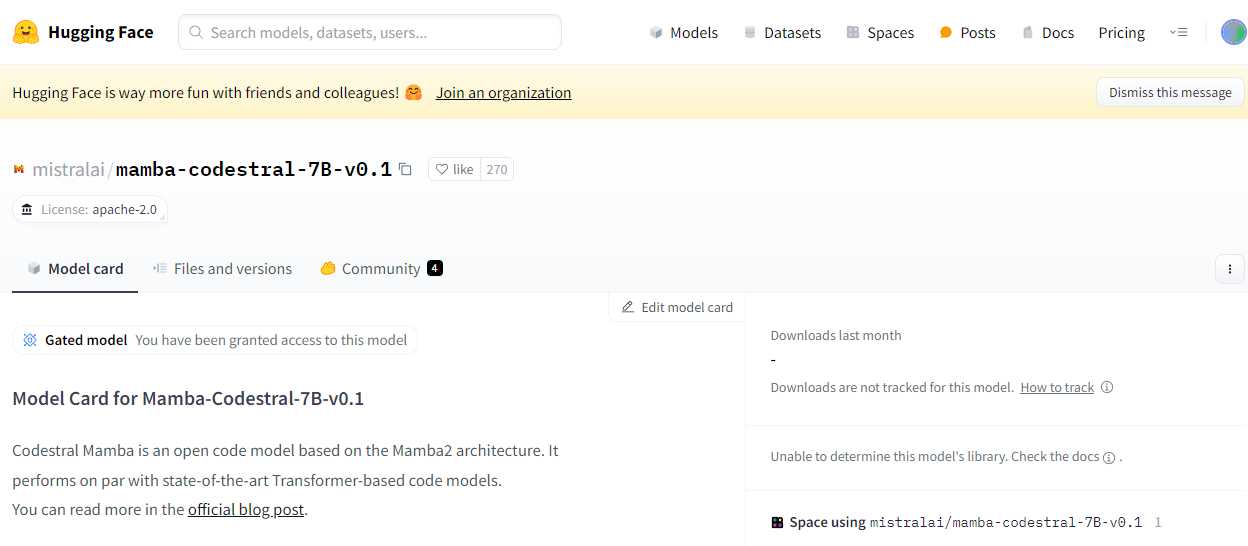Copy model name to clipboard

[x=405, y=169]
